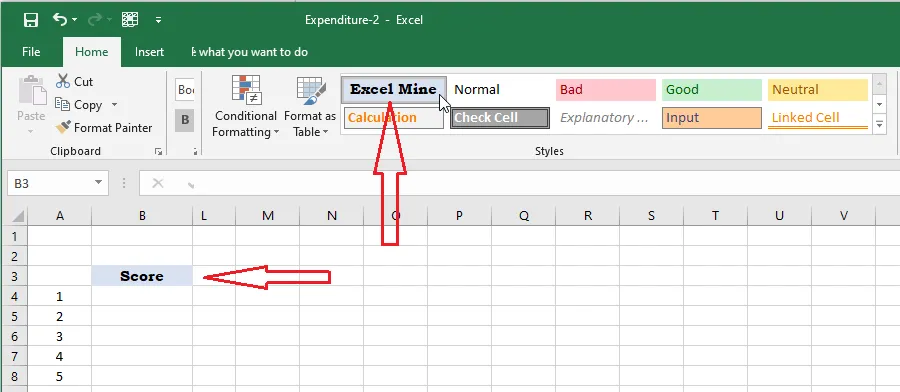This screenshot has width=900, height=392.
Task: Select column U header
Action: pos(779,216)
